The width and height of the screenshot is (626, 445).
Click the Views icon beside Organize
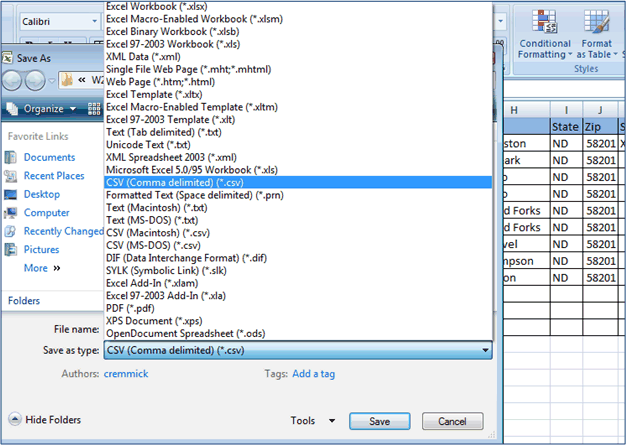click(95, 109)
